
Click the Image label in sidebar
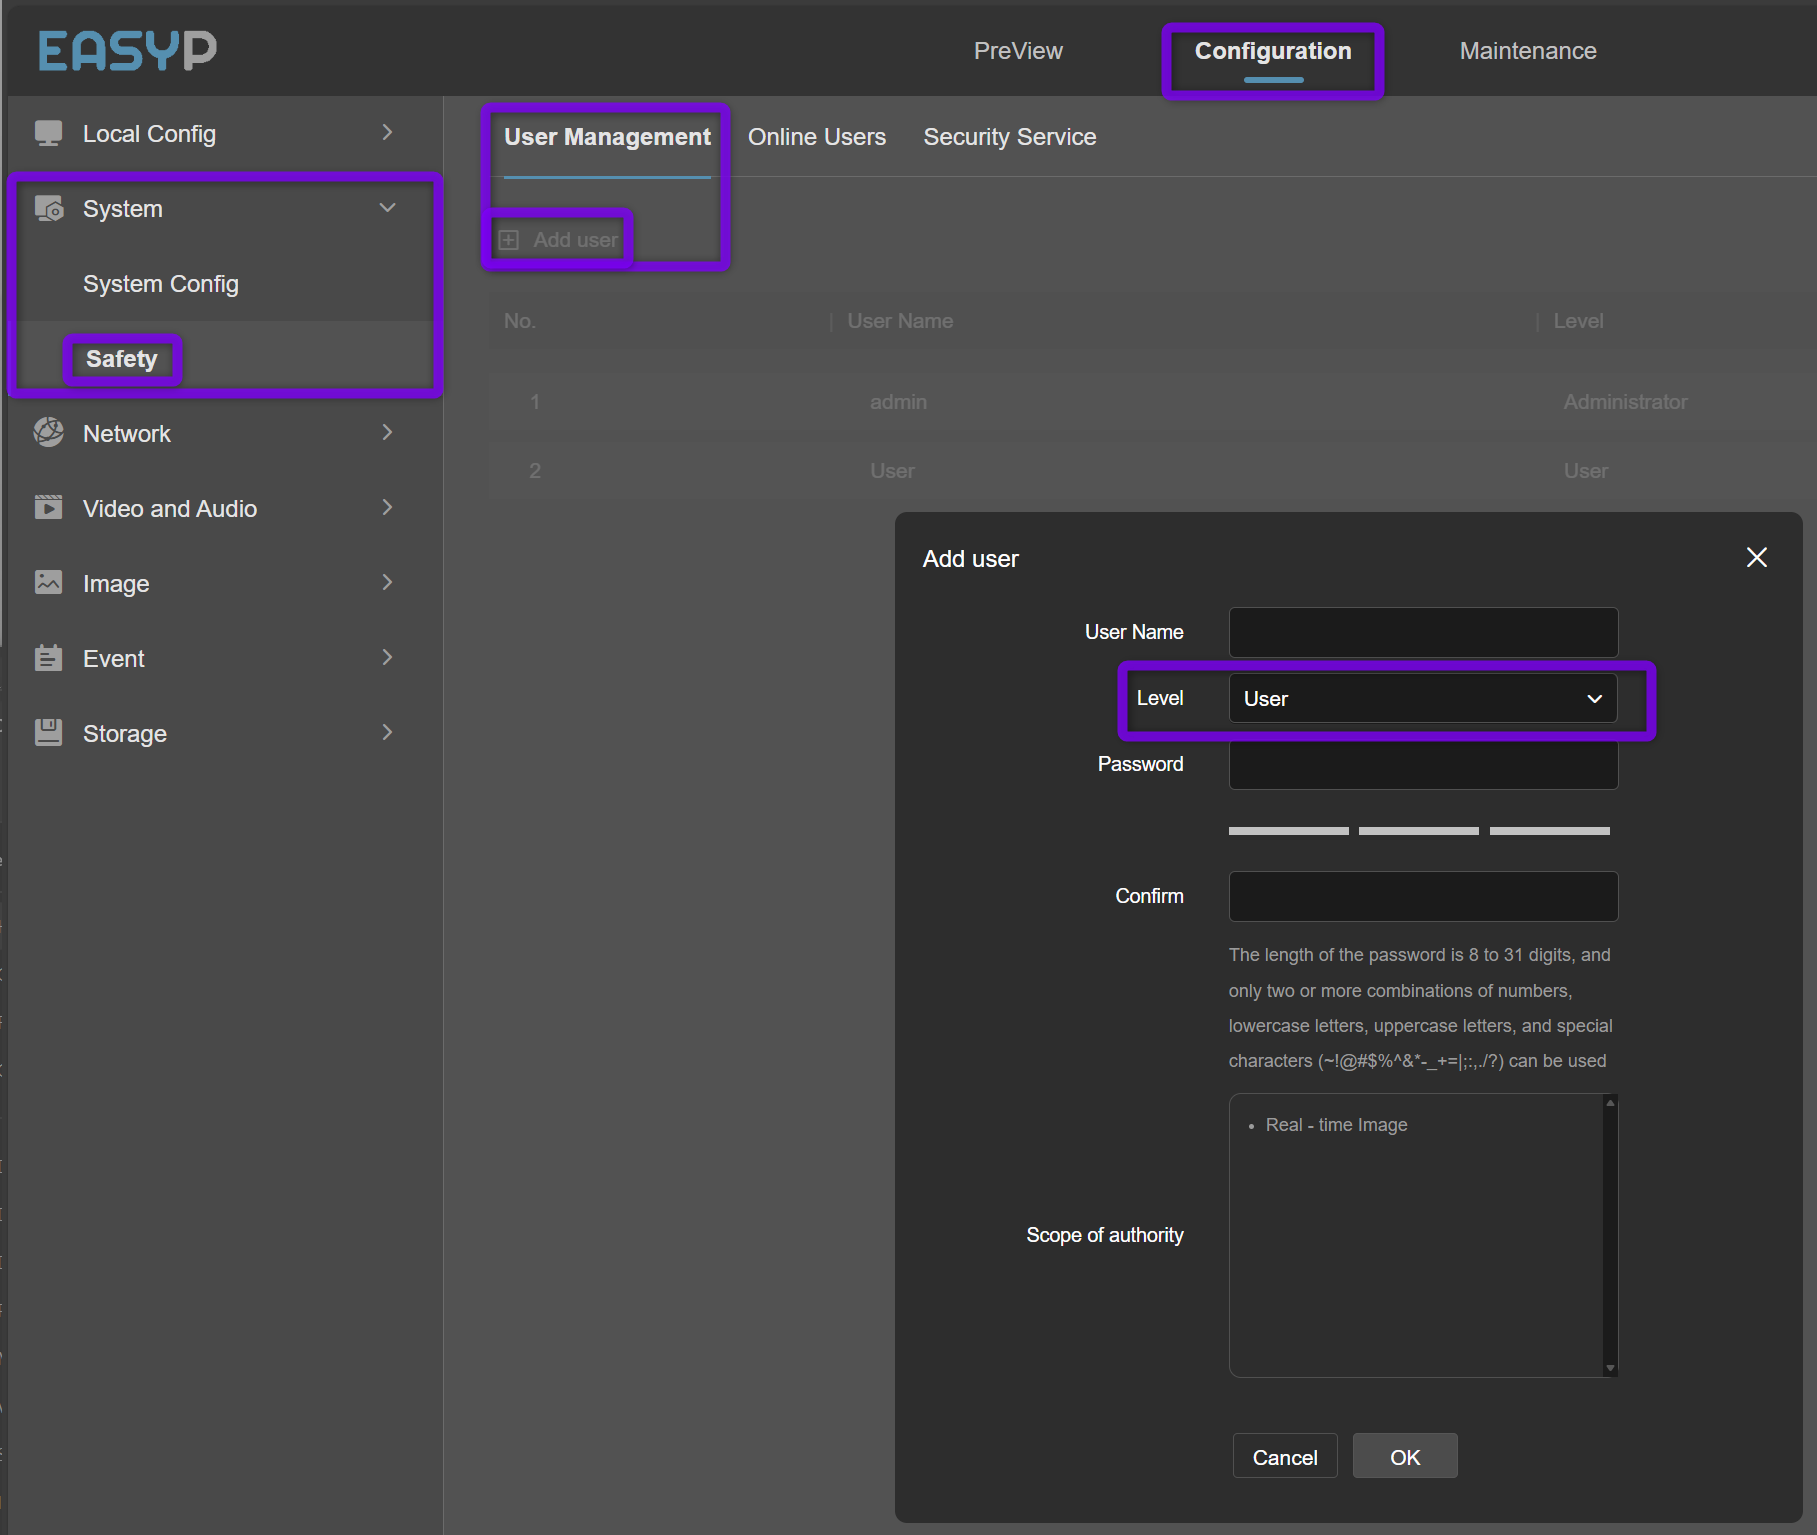pos(116,584)
